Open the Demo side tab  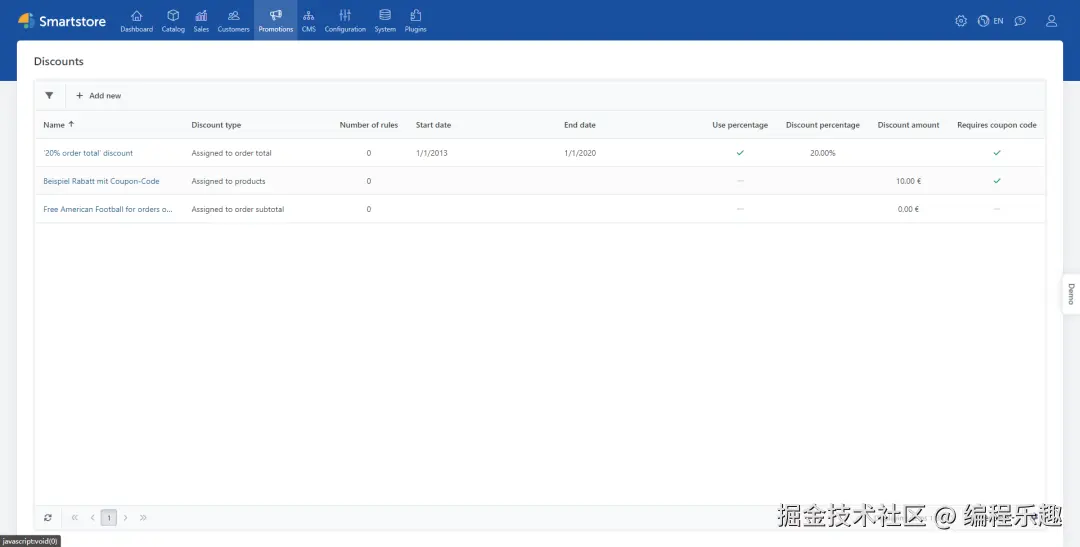[1071, 293]
